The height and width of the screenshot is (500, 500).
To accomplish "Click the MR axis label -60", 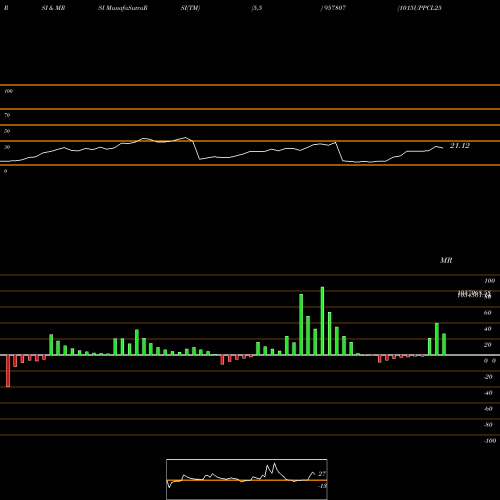I will tap(488, 409).
